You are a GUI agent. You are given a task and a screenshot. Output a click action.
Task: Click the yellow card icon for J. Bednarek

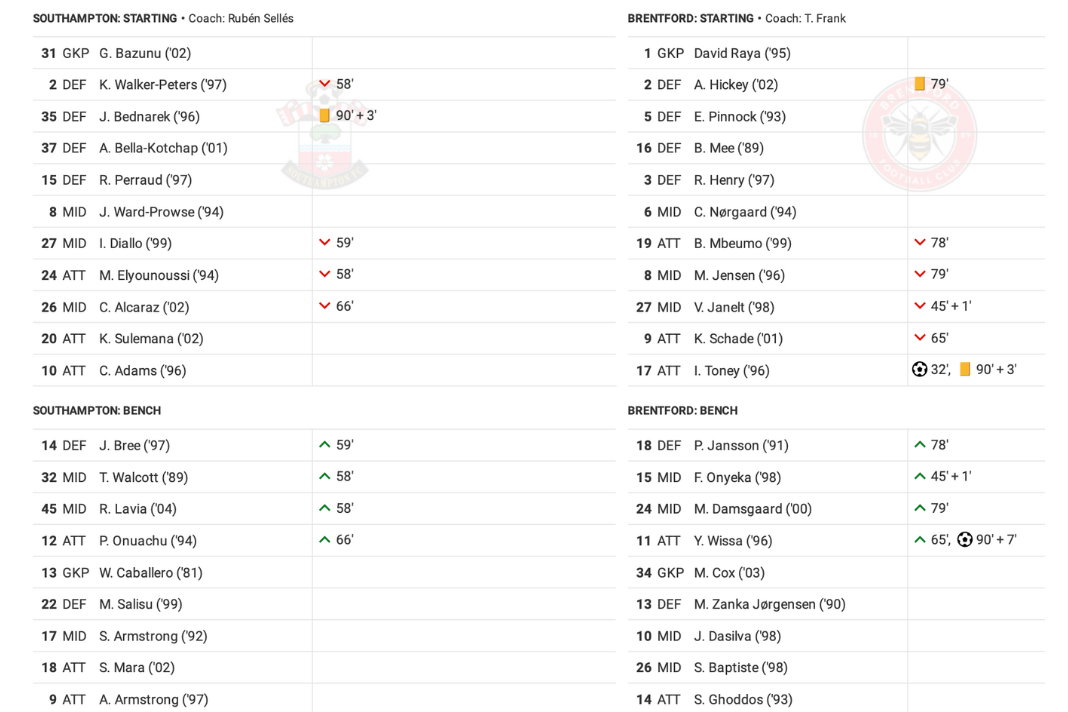coord(325,116)
